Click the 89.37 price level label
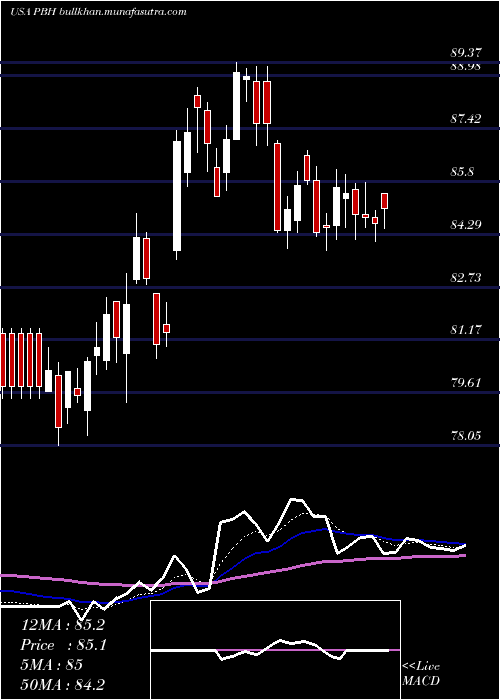Screen dimensions: 500x700 [466, 53]
